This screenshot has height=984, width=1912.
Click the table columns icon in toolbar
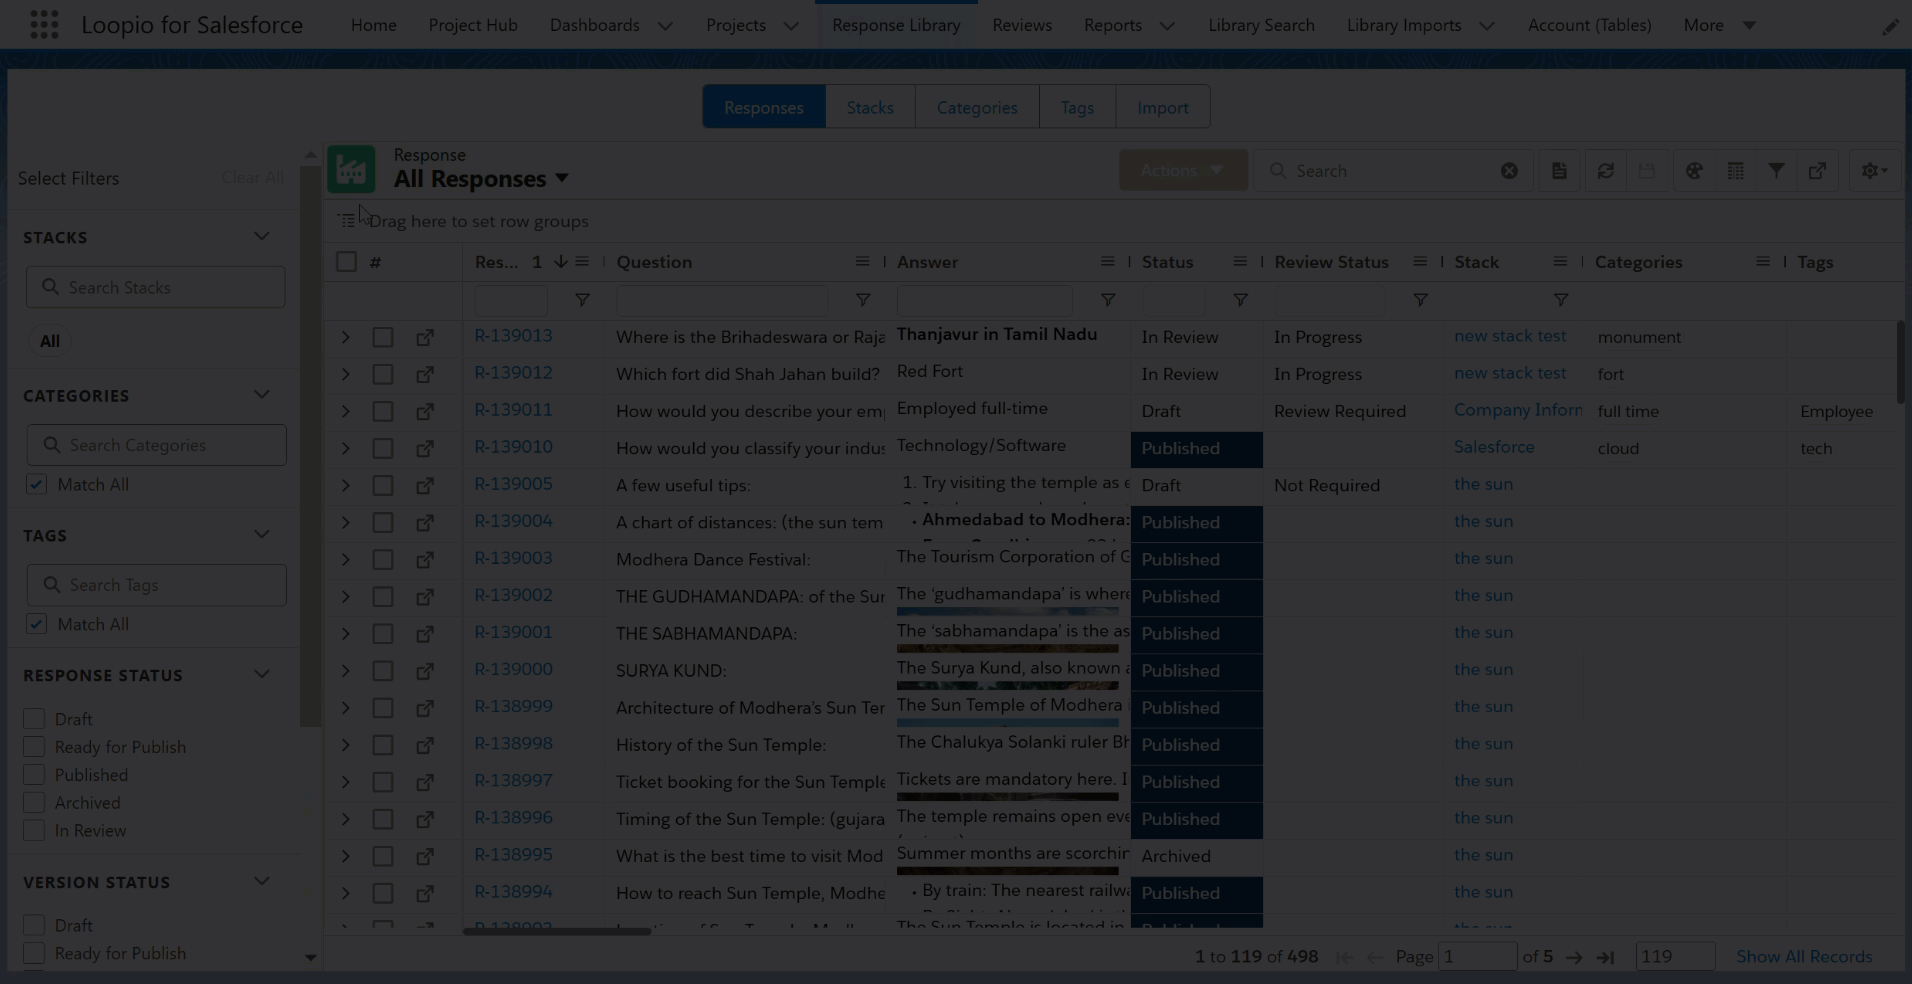[1735, 171]
